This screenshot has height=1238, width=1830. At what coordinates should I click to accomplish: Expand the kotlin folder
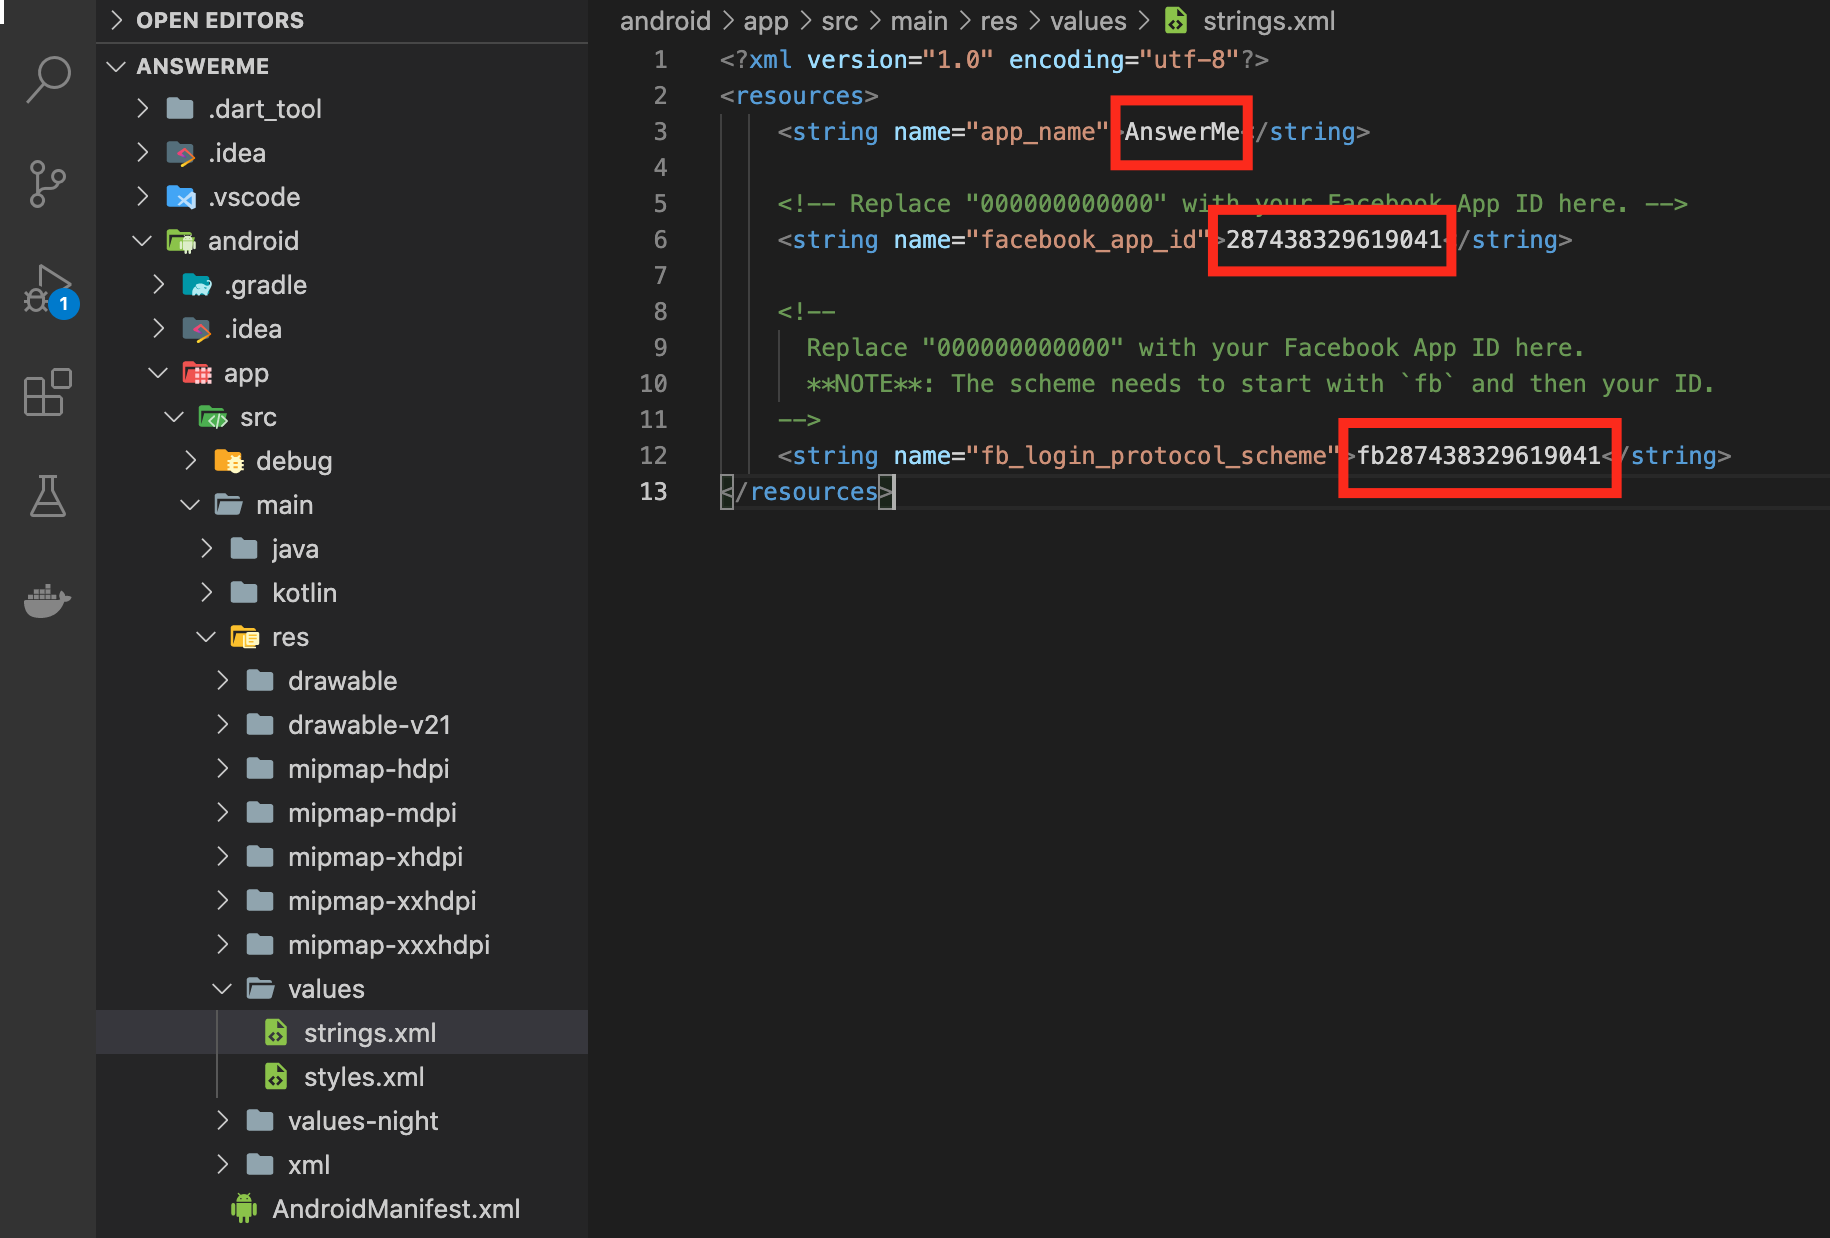coord(207,592)
